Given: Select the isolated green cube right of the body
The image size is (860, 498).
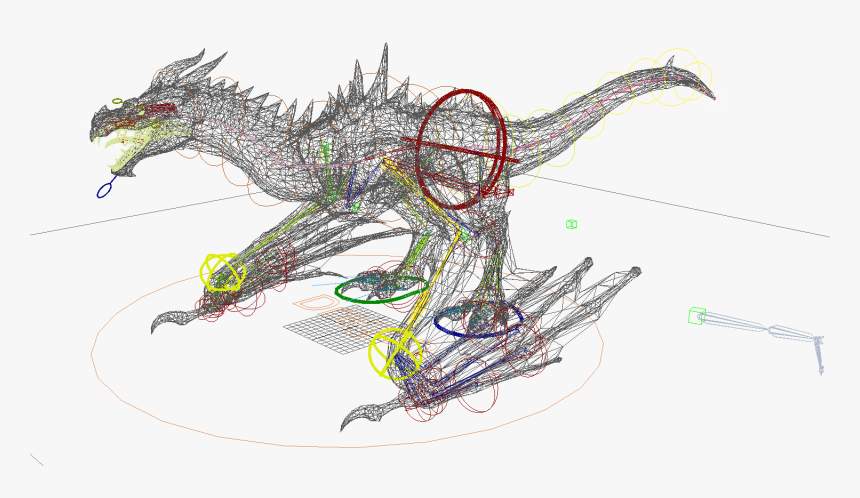Looking at the screenshot, I should 571,224.
